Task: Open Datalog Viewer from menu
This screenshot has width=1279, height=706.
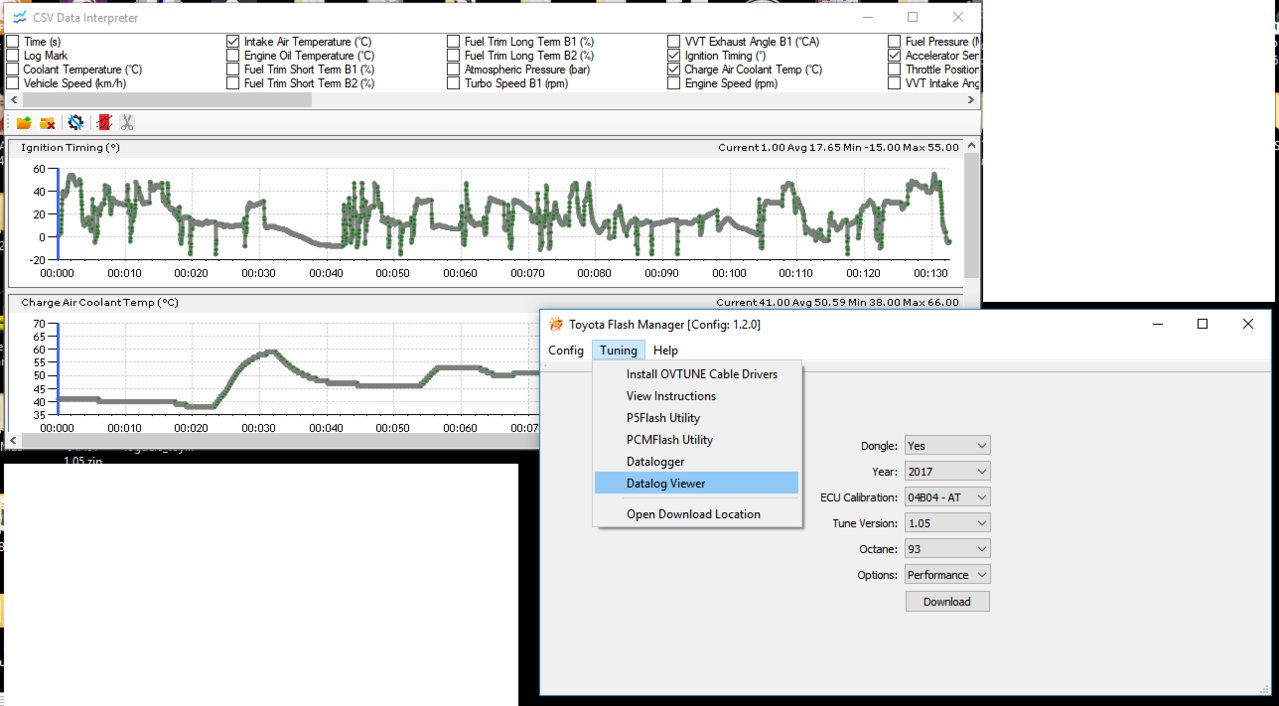Action: click(x=697, y=483)
